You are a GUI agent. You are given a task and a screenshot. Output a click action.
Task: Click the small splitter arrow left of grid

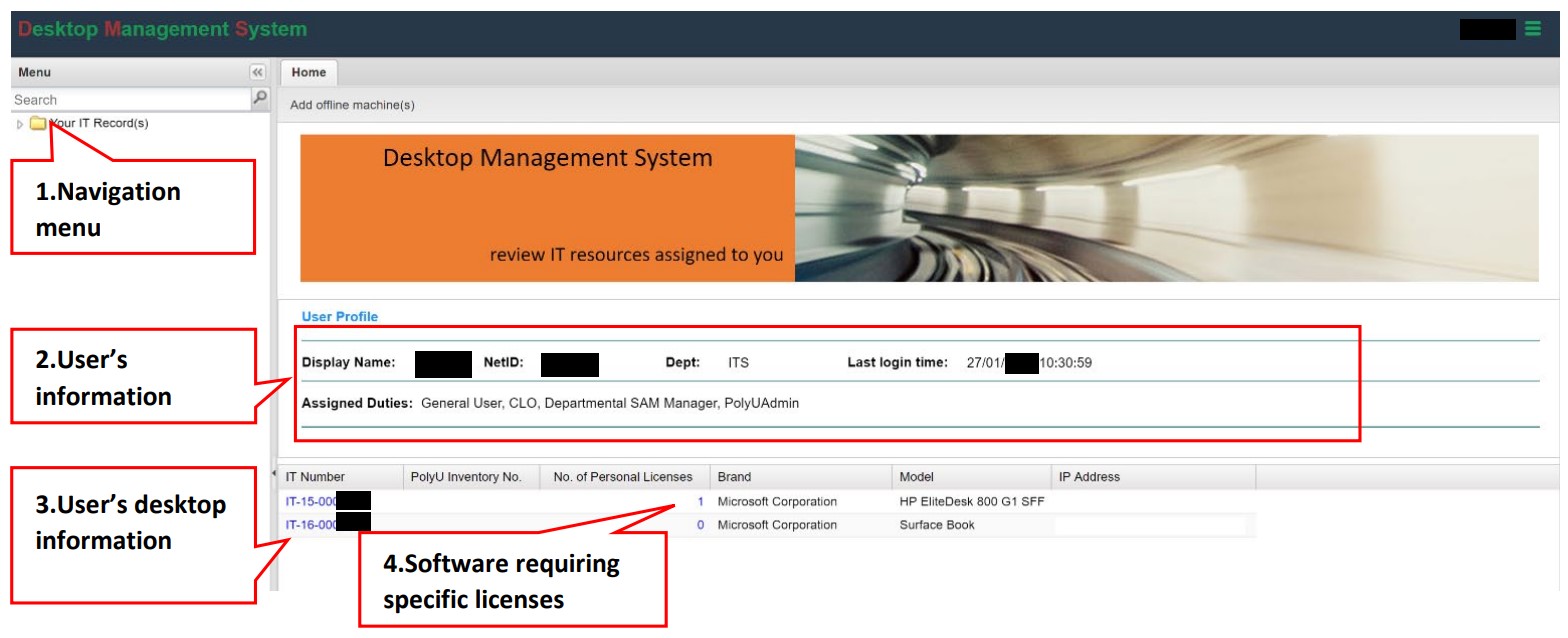pos(275,473)
